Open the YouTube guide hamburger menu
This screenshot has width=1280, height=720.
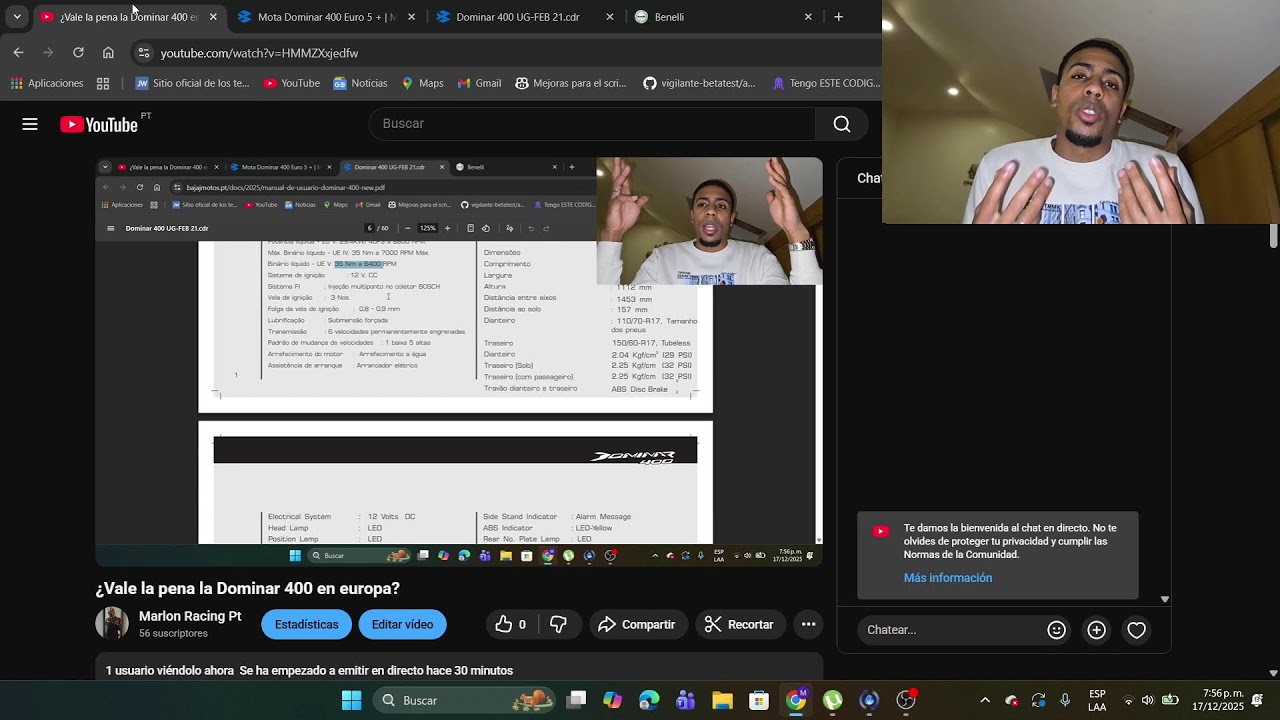click(x=30, y=124)
